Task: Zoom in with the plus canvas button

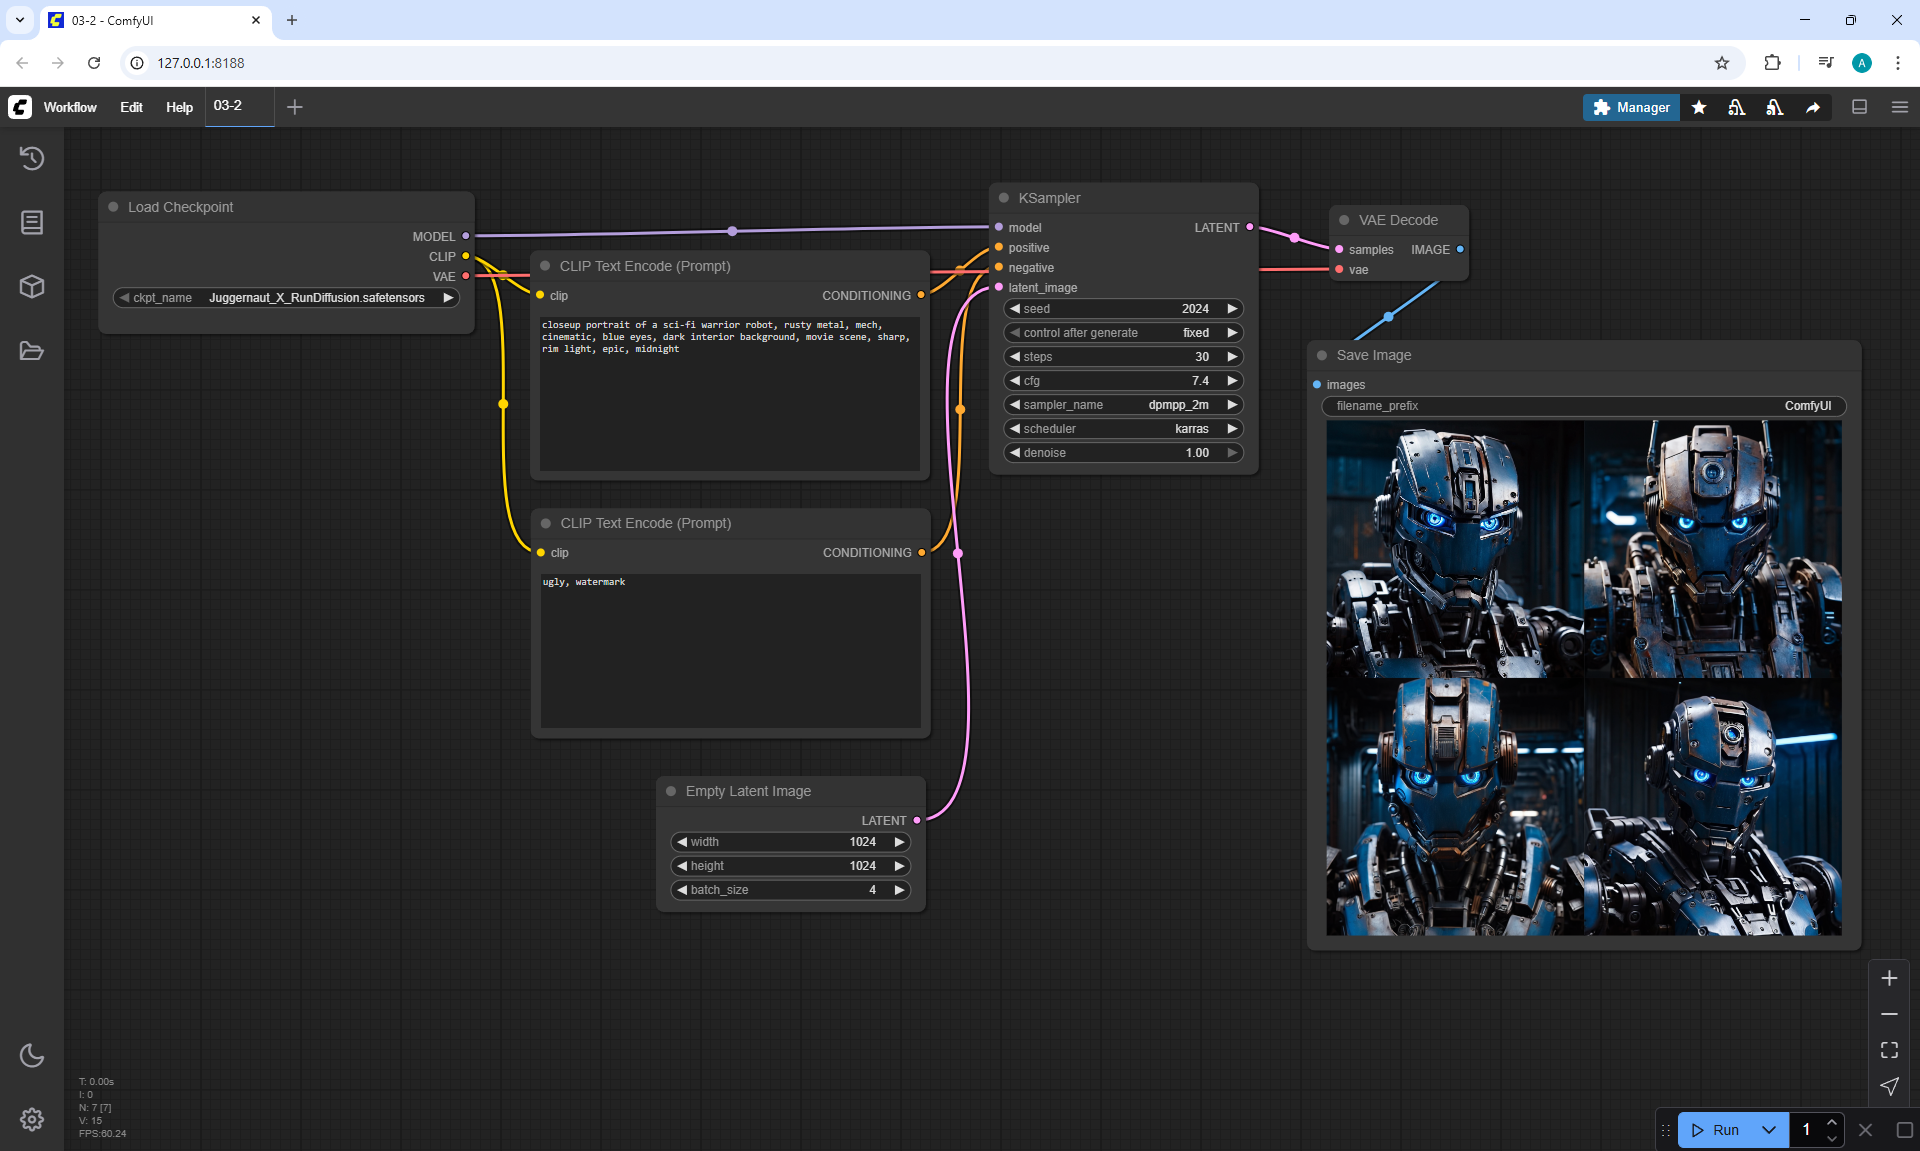Action: (x=1889, y=978)
